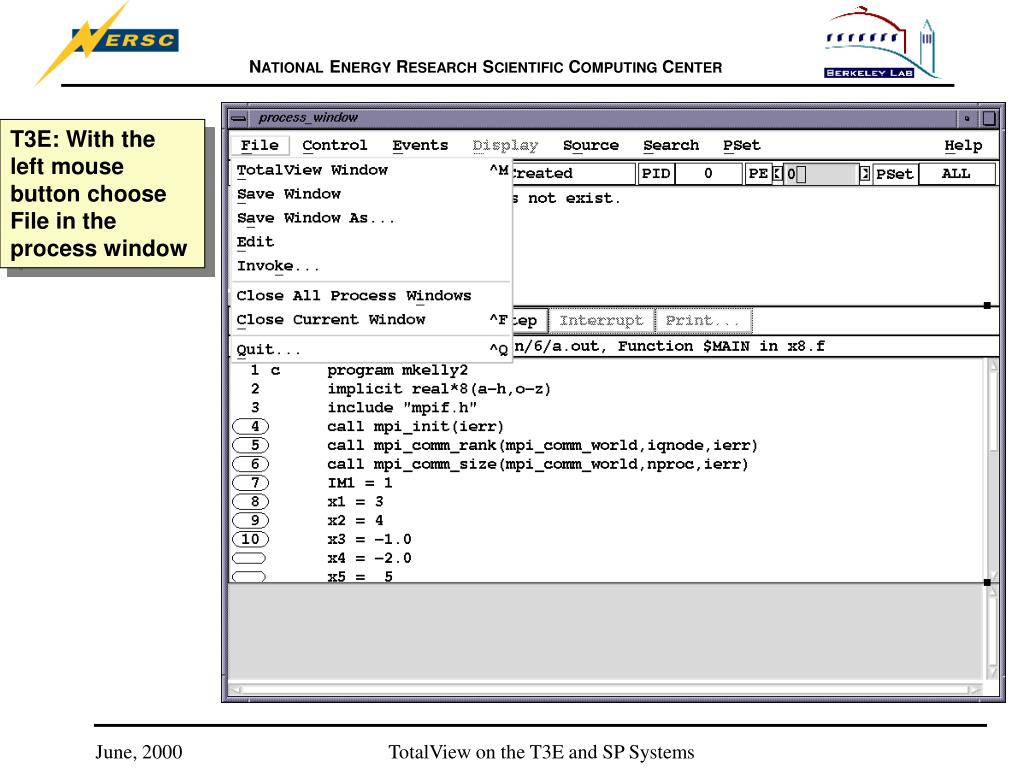Click the line 'include "mpif.h"'

click(402, 408)
